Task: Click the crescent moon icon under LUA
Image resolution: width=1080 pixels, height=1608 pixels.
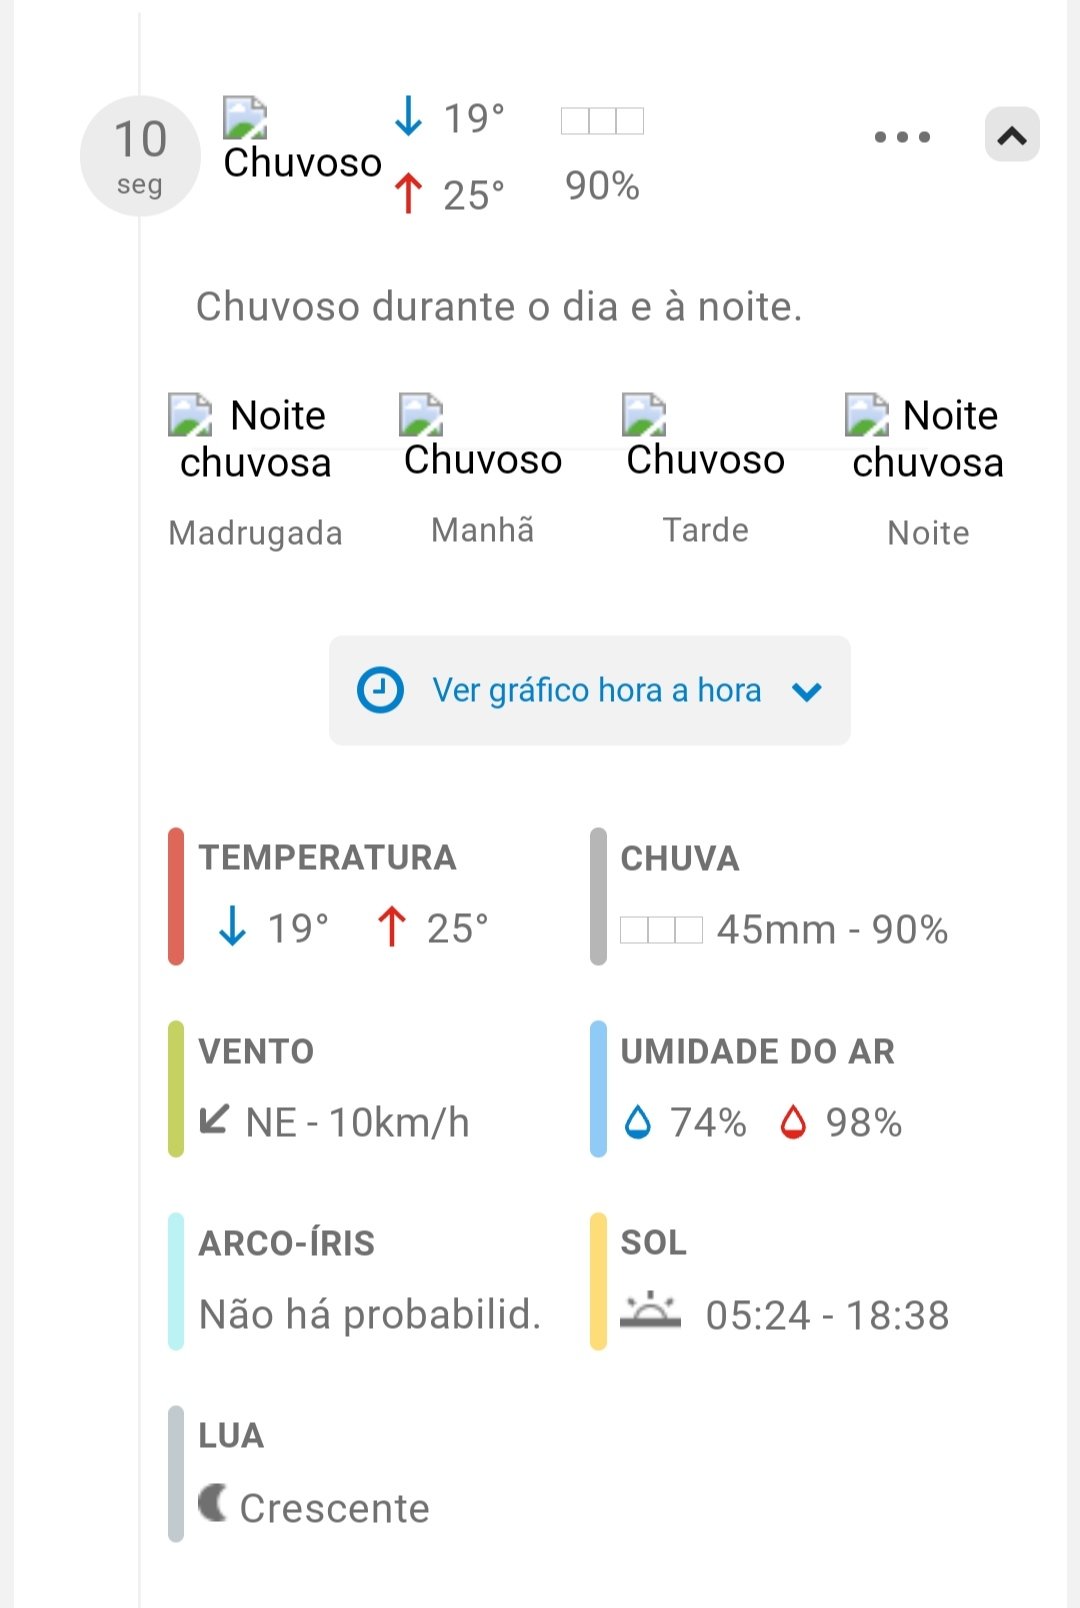Action: [212, 1503]
